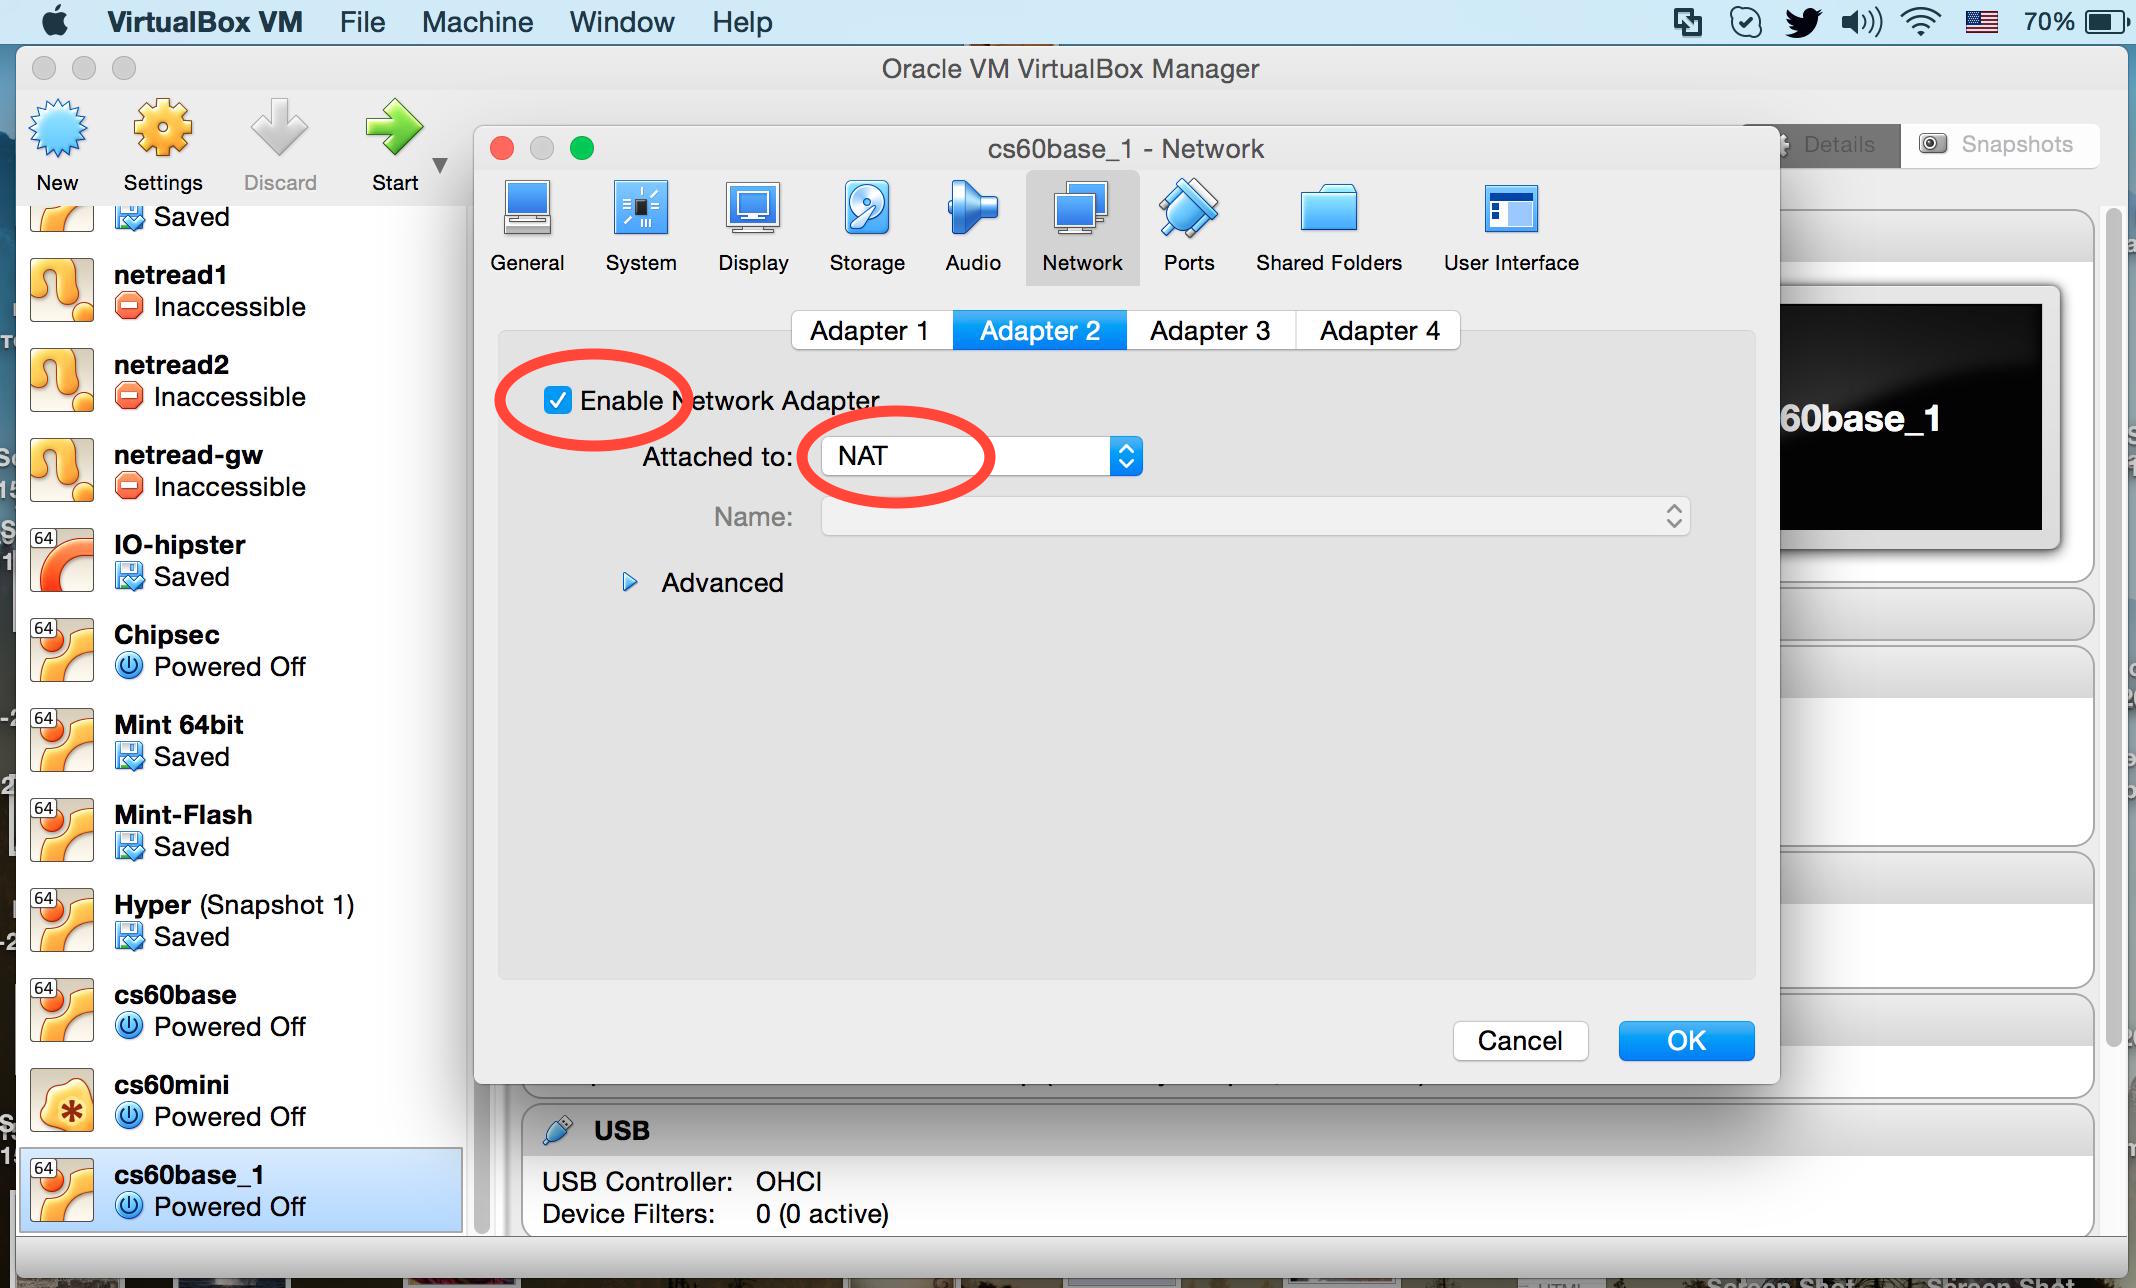Open the User Interface settings section
The width and height of the screenshot is (2136, 1288).
tap(1511, 227)
